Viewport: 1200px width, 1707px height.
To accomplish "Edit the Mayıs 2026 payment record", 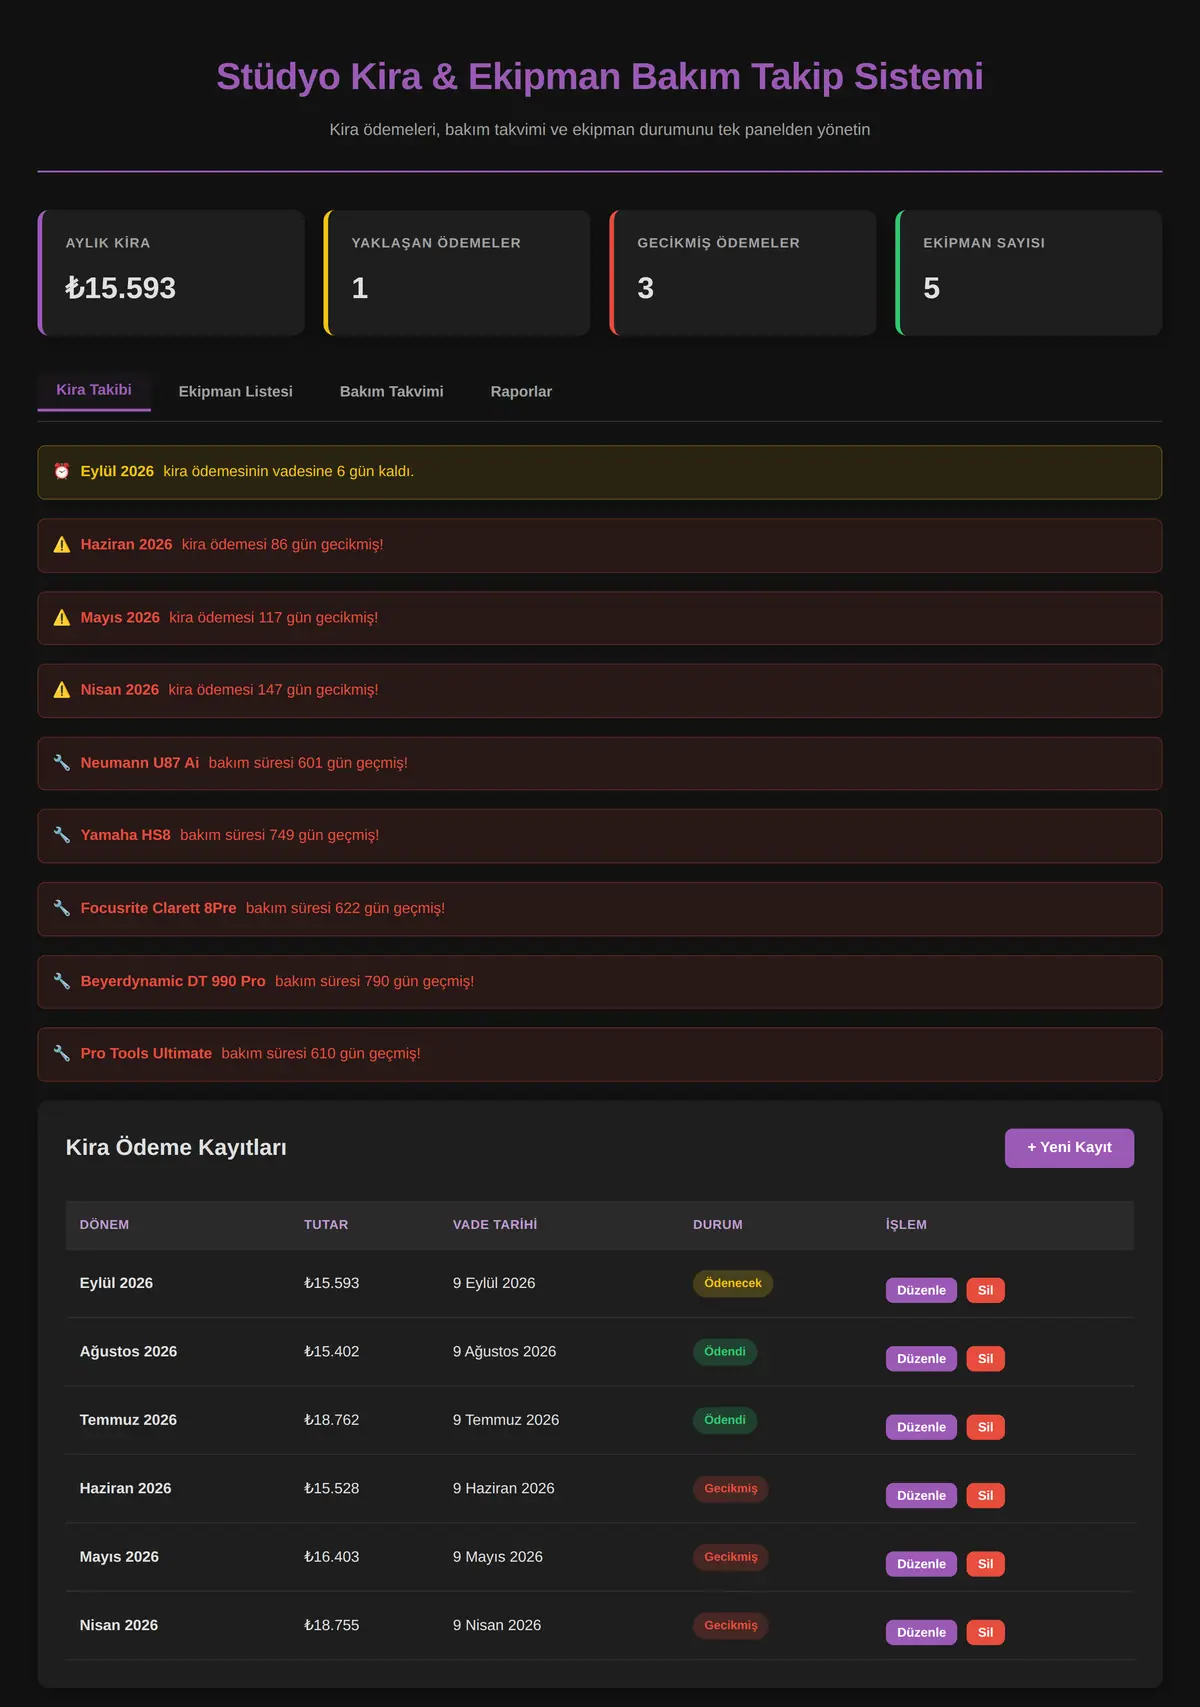I will point(921,1564).
